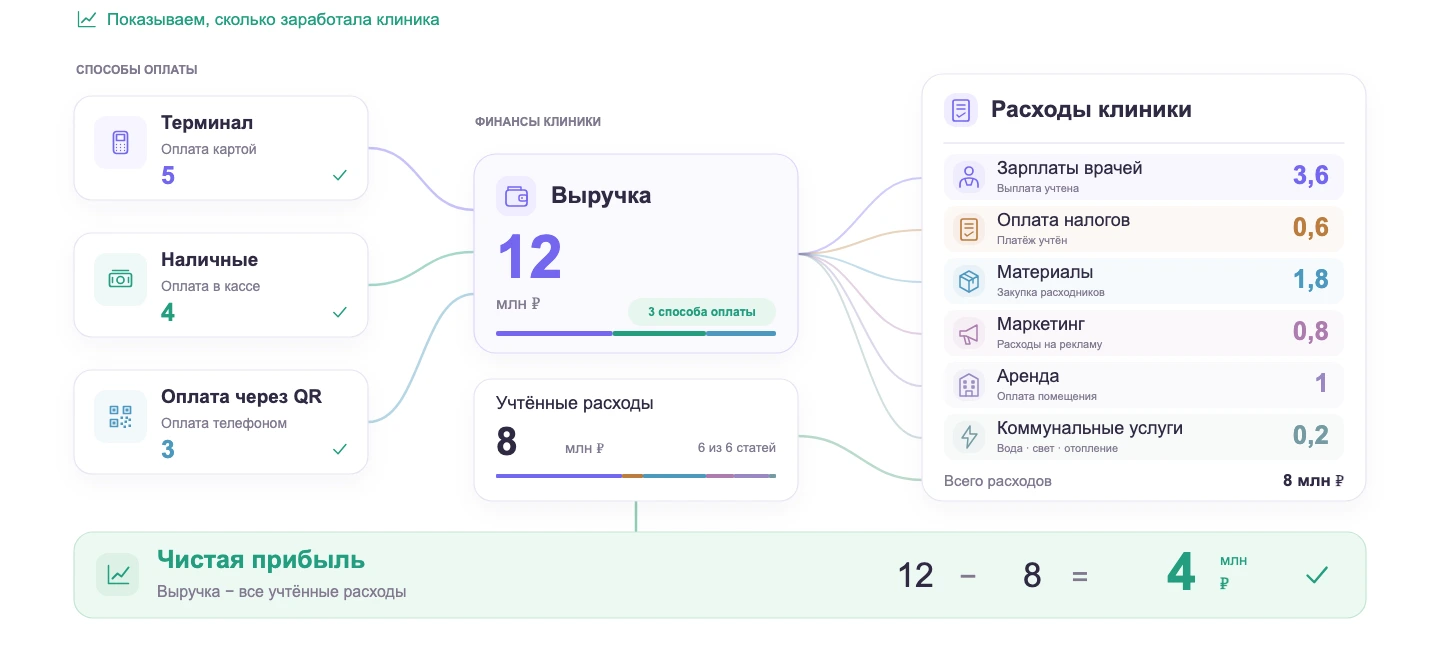
Task: Click the doctor icon for Зарплаты врачей
Action: tap(968, 177)
